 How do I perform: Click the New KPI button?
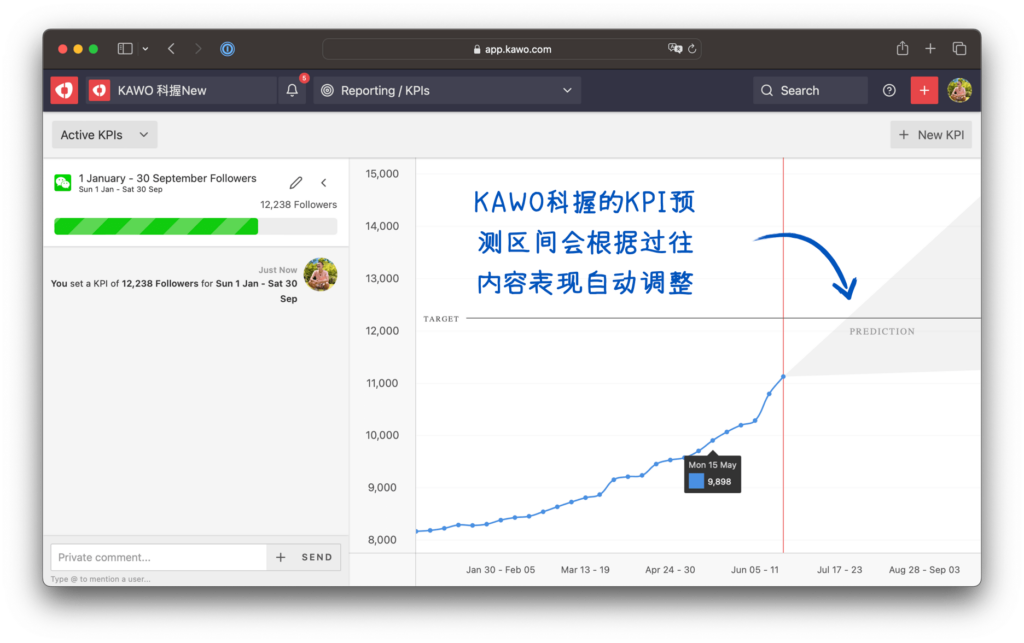[931, 135]
